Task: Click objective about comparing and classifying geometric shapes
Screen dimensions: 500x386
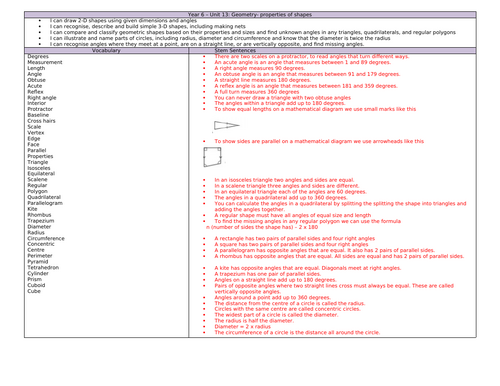Action: tap(253, 32)
